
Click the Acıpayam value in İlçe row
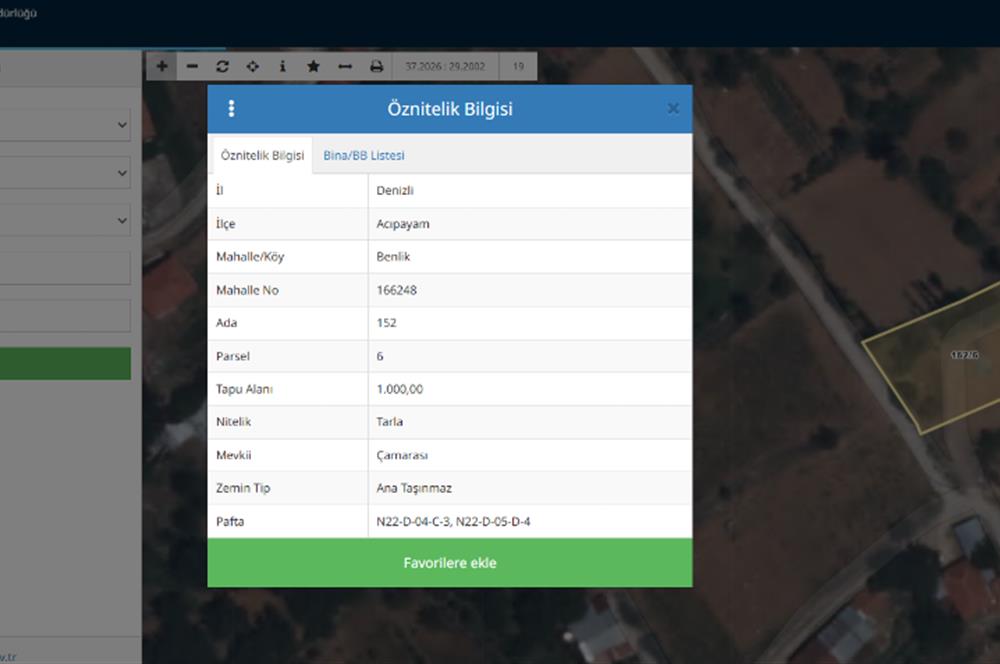[x=402, y=224]
